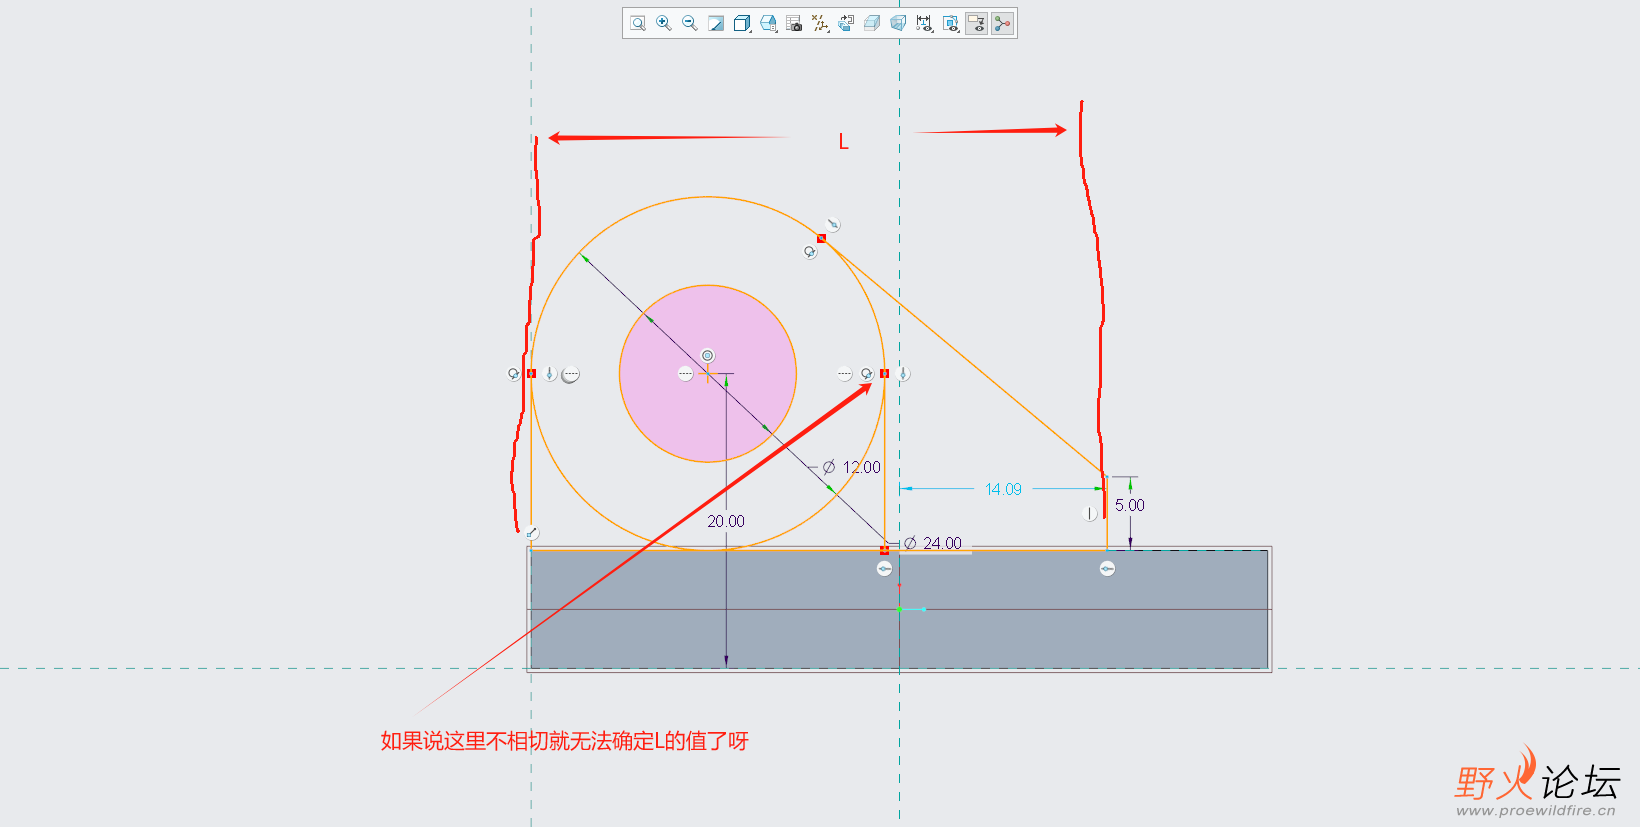Toggle the highlighted three-colored-node tree icon
Image resolution: width=1640 pixels, height=827 pixels.
(x=1002, y=23)
